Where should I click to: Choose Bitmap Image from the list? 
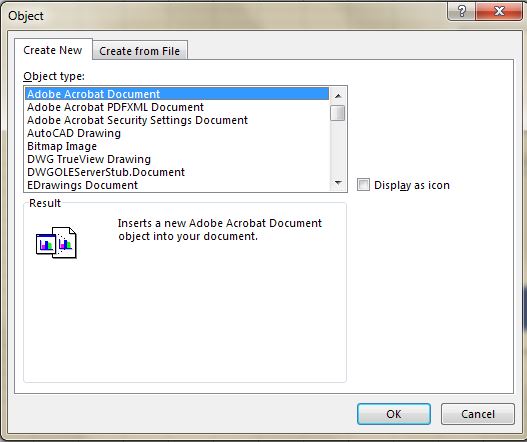point(177,146)
